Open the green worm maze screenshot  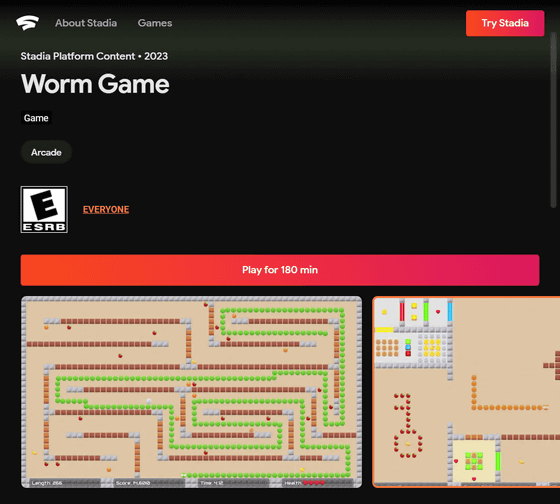tap(191, 392)
